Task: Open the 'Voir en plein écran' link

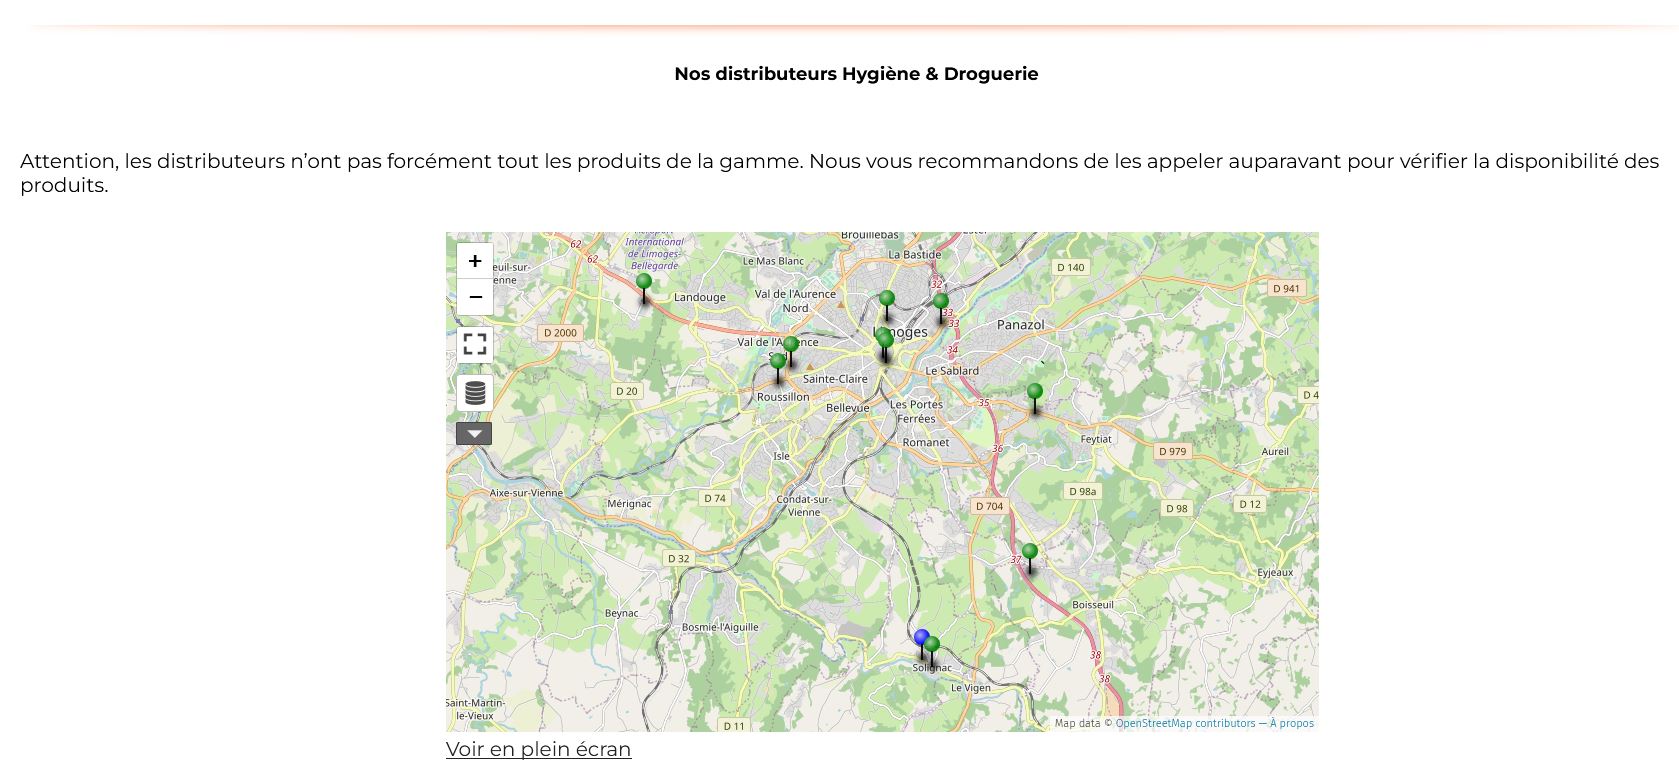Action: click(x=538, y=749)
